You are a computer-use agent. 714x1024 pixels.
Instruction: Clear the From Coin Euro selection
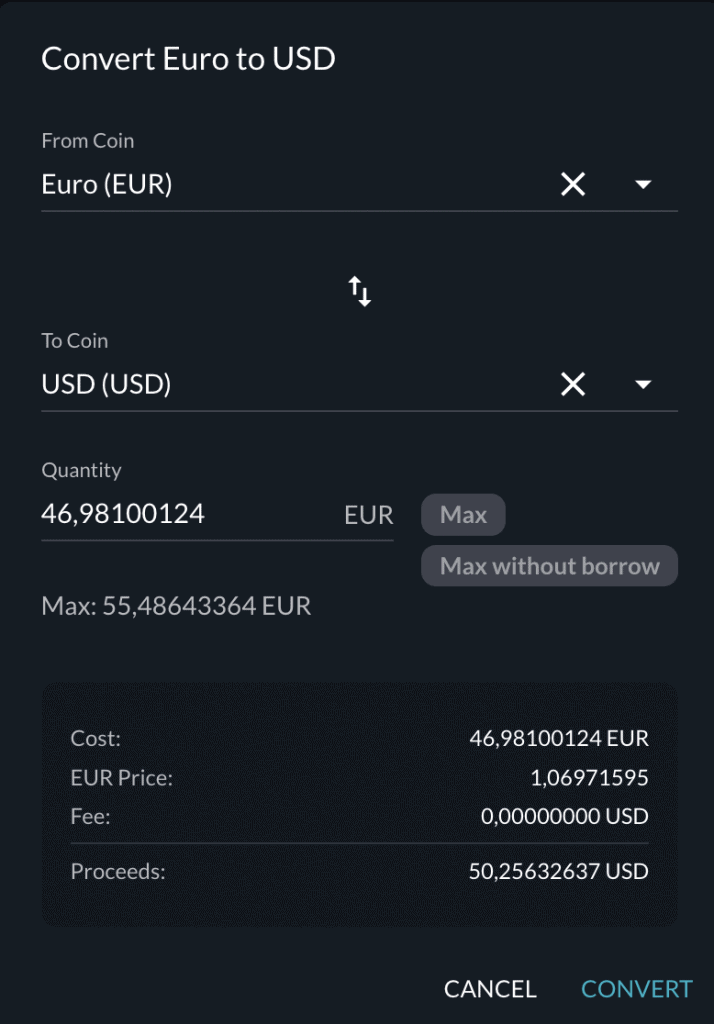click(x=573, y=184)
